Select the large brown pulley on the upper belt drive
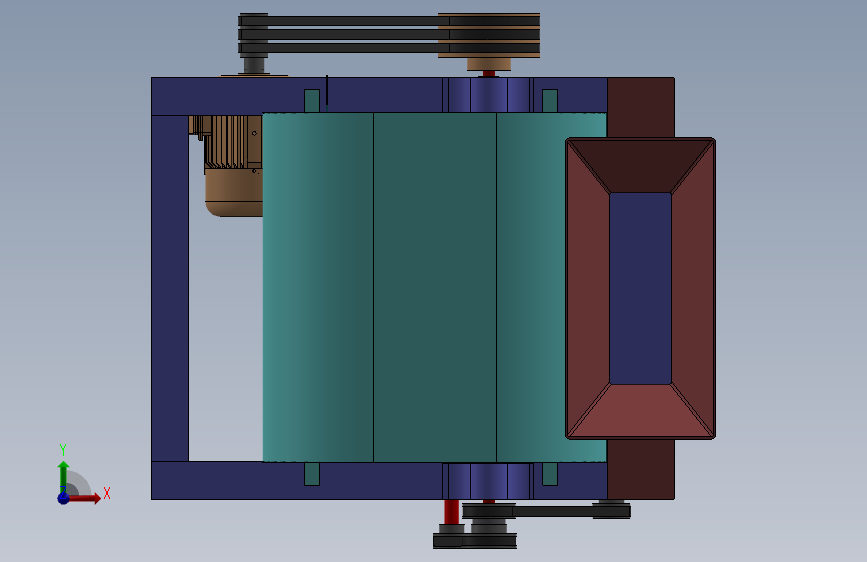The image size is (867, 562). pos(489,35)
